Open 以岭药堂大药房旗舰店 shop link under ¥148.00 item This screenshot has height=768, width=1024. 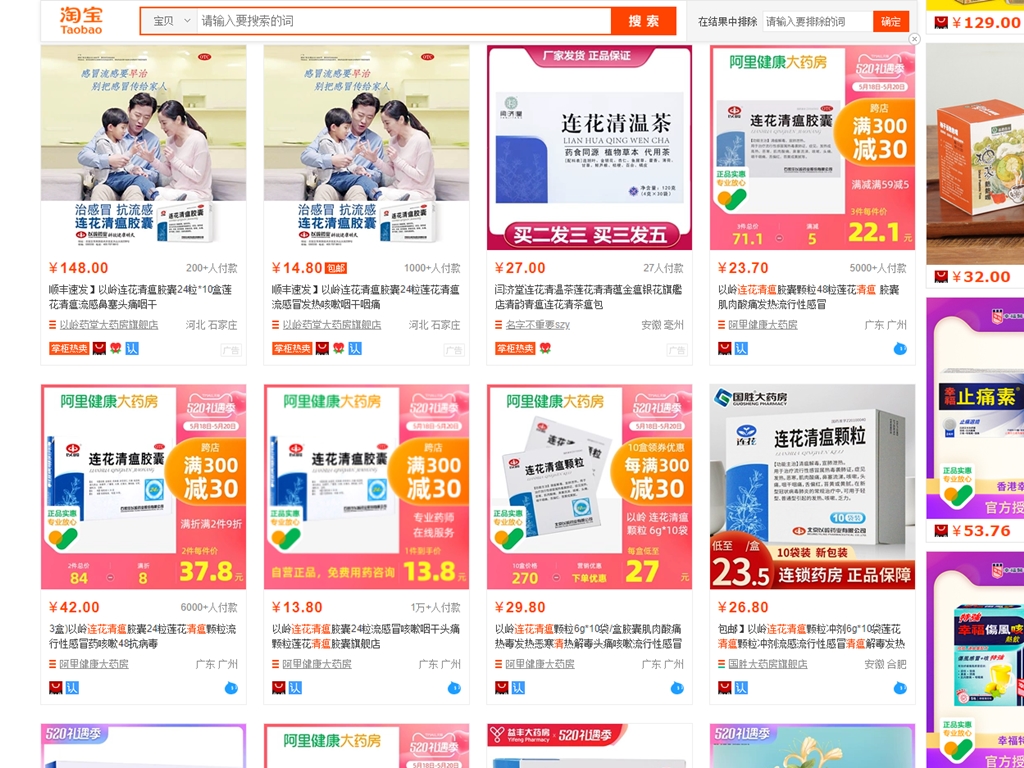coord(108,325)
